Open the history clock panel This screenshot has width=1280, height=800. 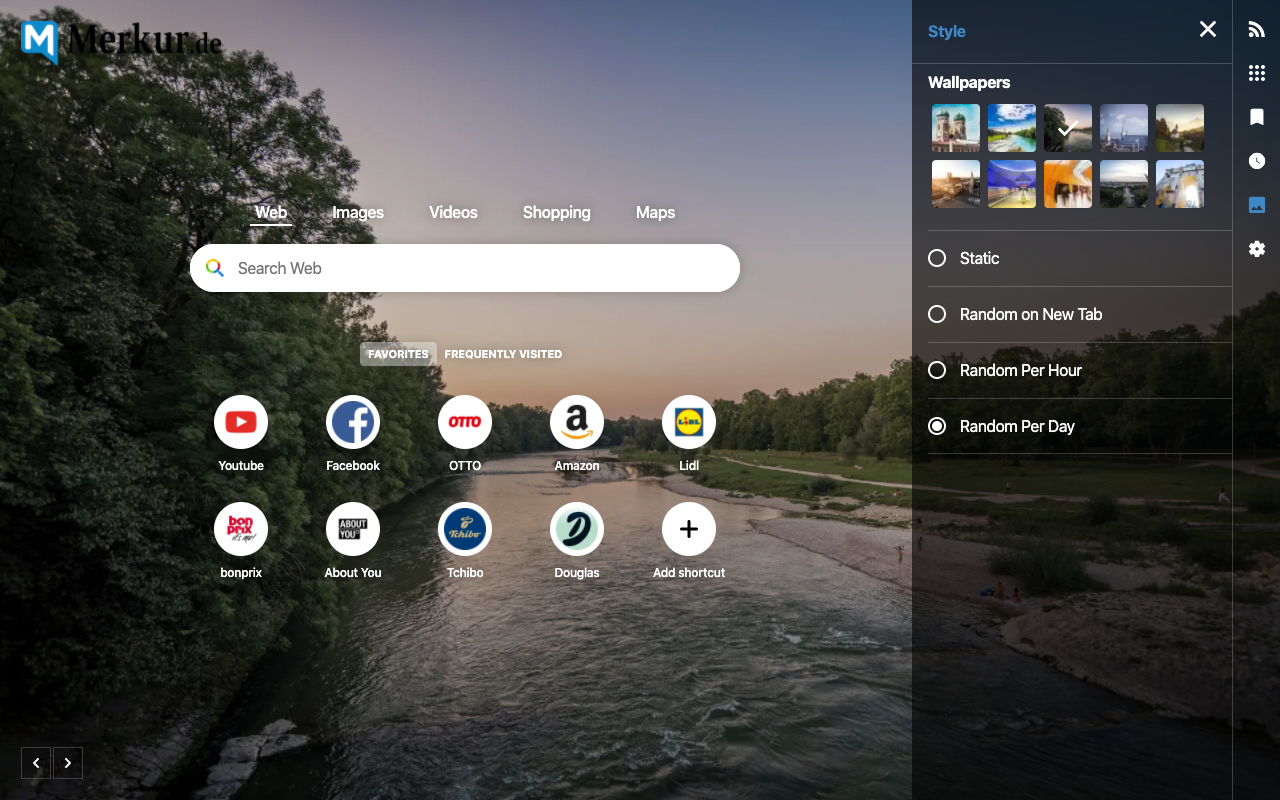pyautogui.click(x=1257, y=161)
